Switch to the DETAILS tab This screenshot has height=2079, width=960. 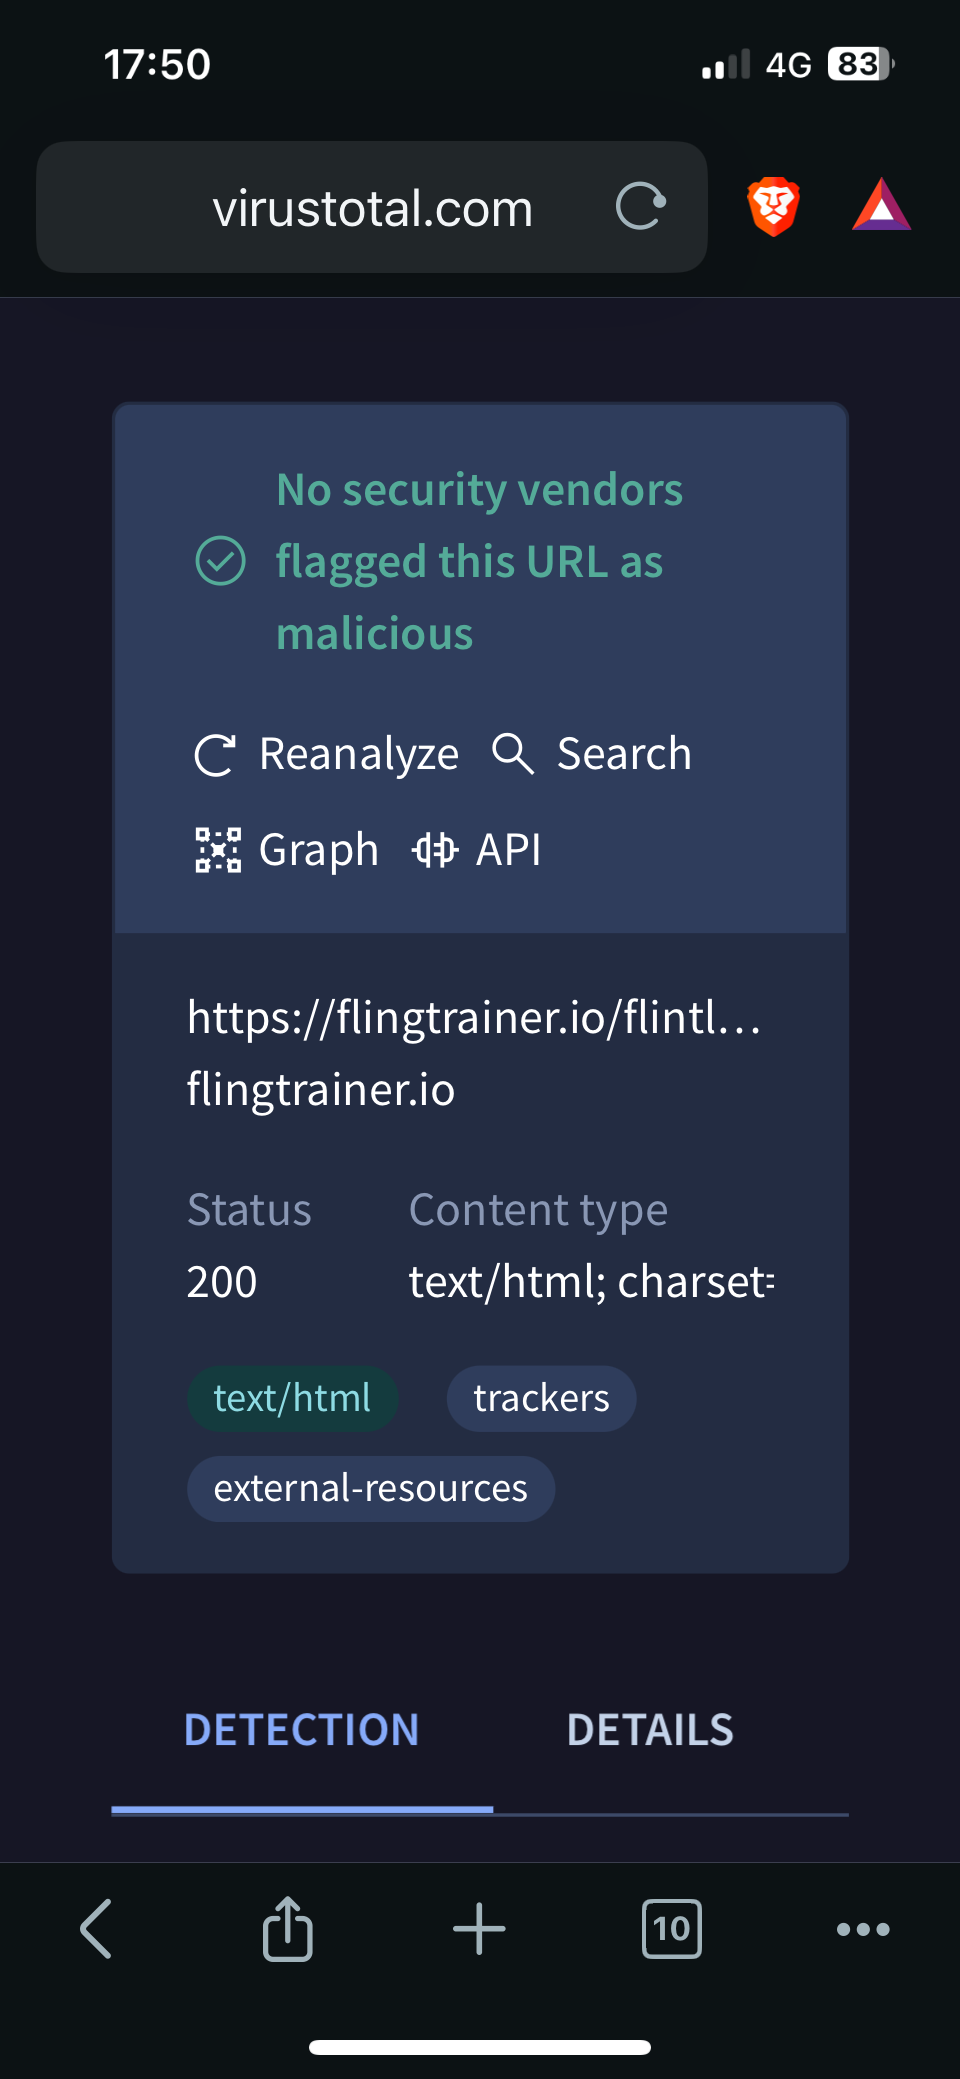pos(650,1730)
